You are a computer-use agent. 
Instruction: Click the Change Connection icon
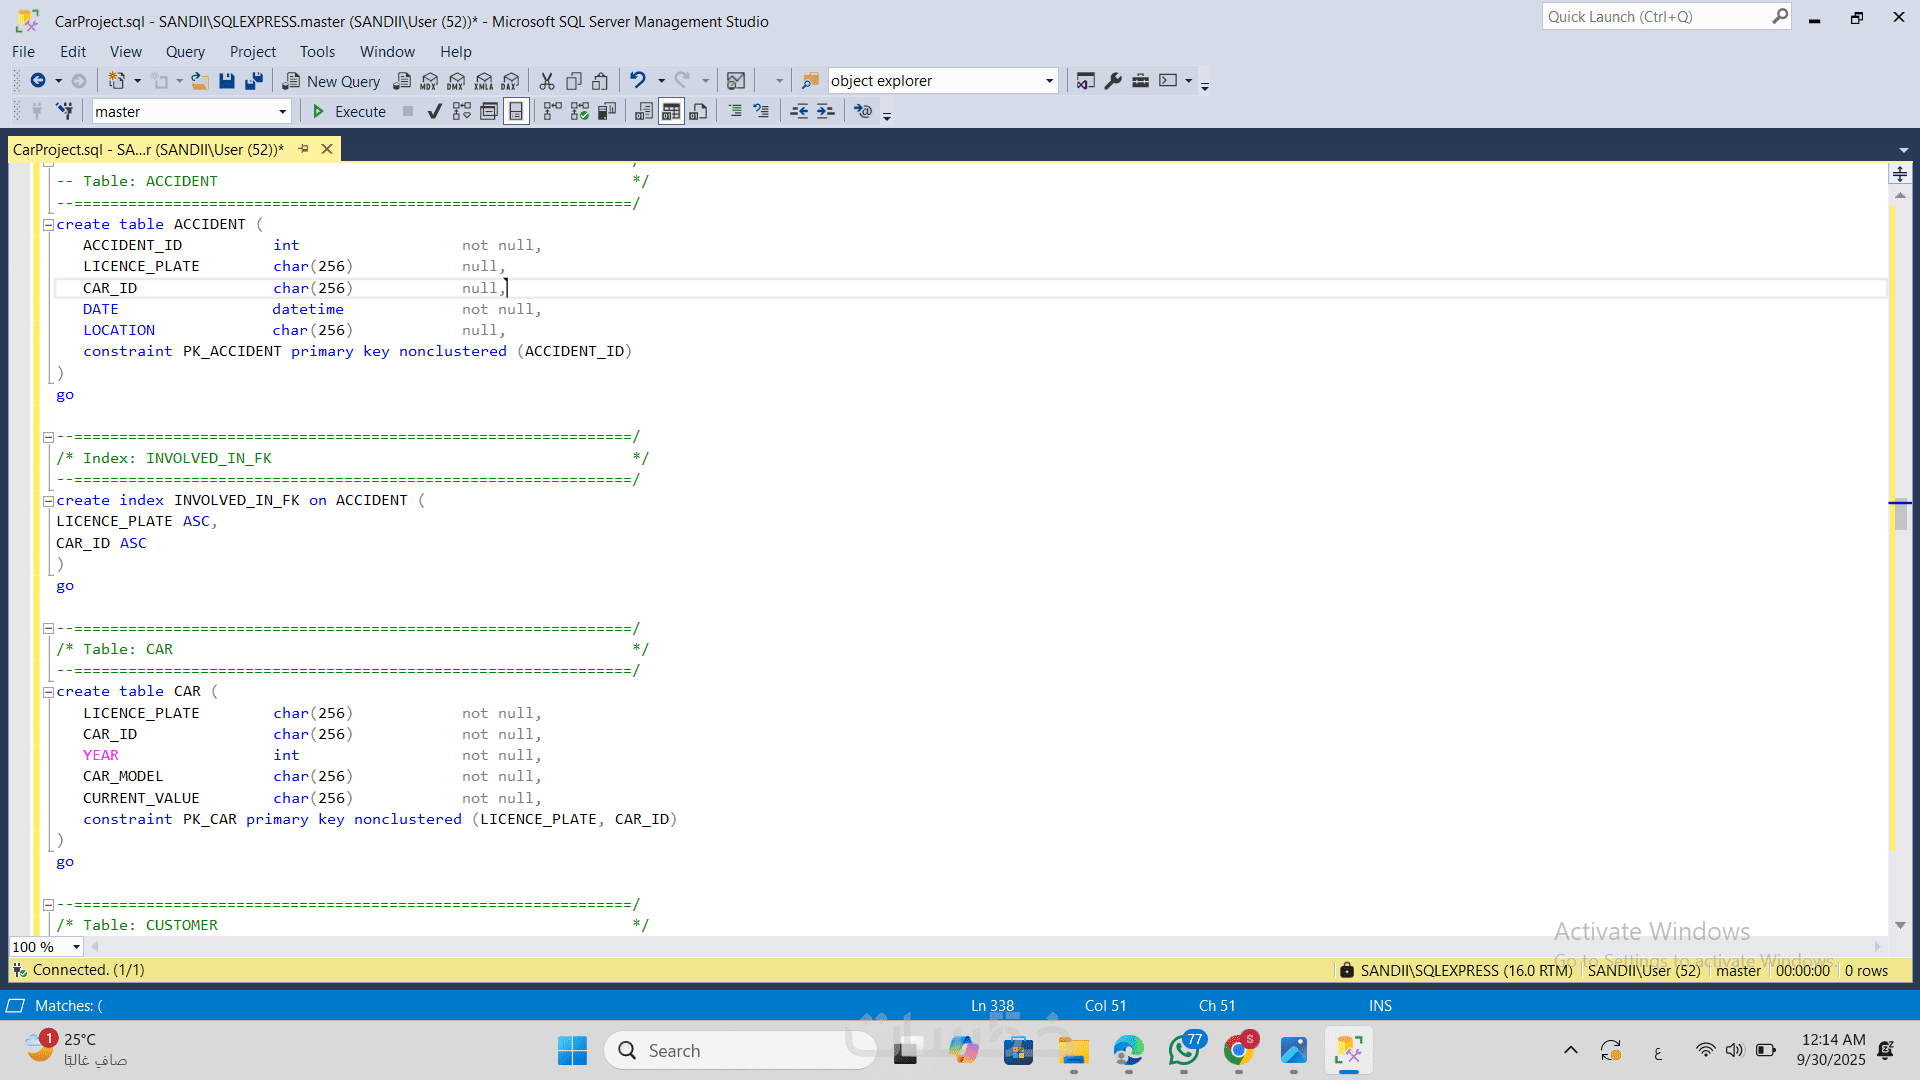pos(64,111)
